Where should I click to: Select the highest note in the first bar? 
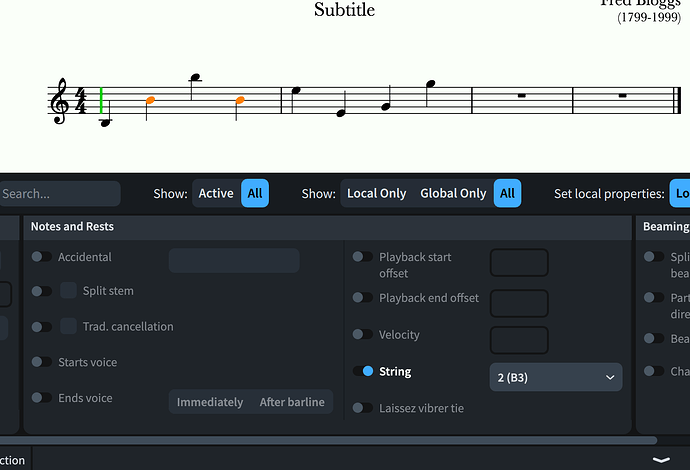(x=195, y=77)
